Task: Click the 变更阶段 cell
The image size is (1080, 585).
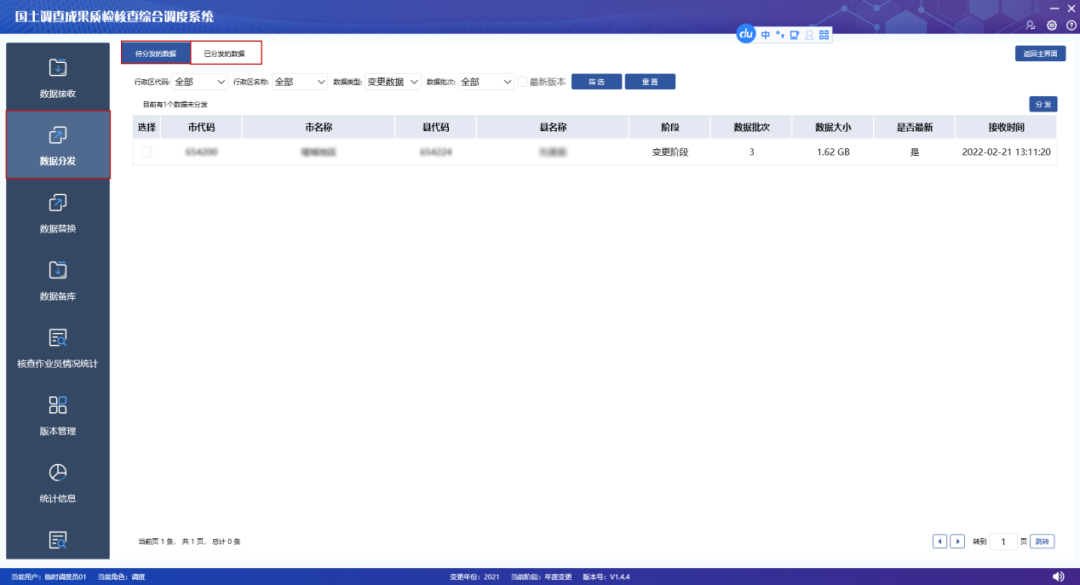Action: point(669,152)
